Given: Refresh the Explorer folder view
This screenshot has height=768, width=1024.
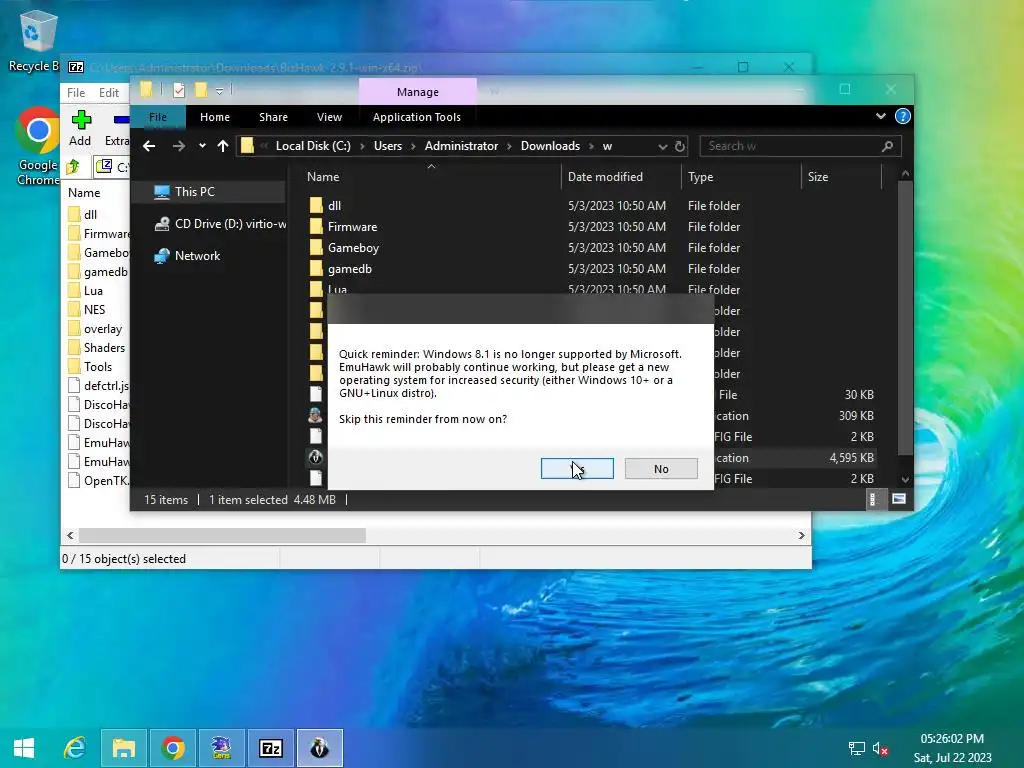Looking at the screenshot, I should click(x=680, y=146).
